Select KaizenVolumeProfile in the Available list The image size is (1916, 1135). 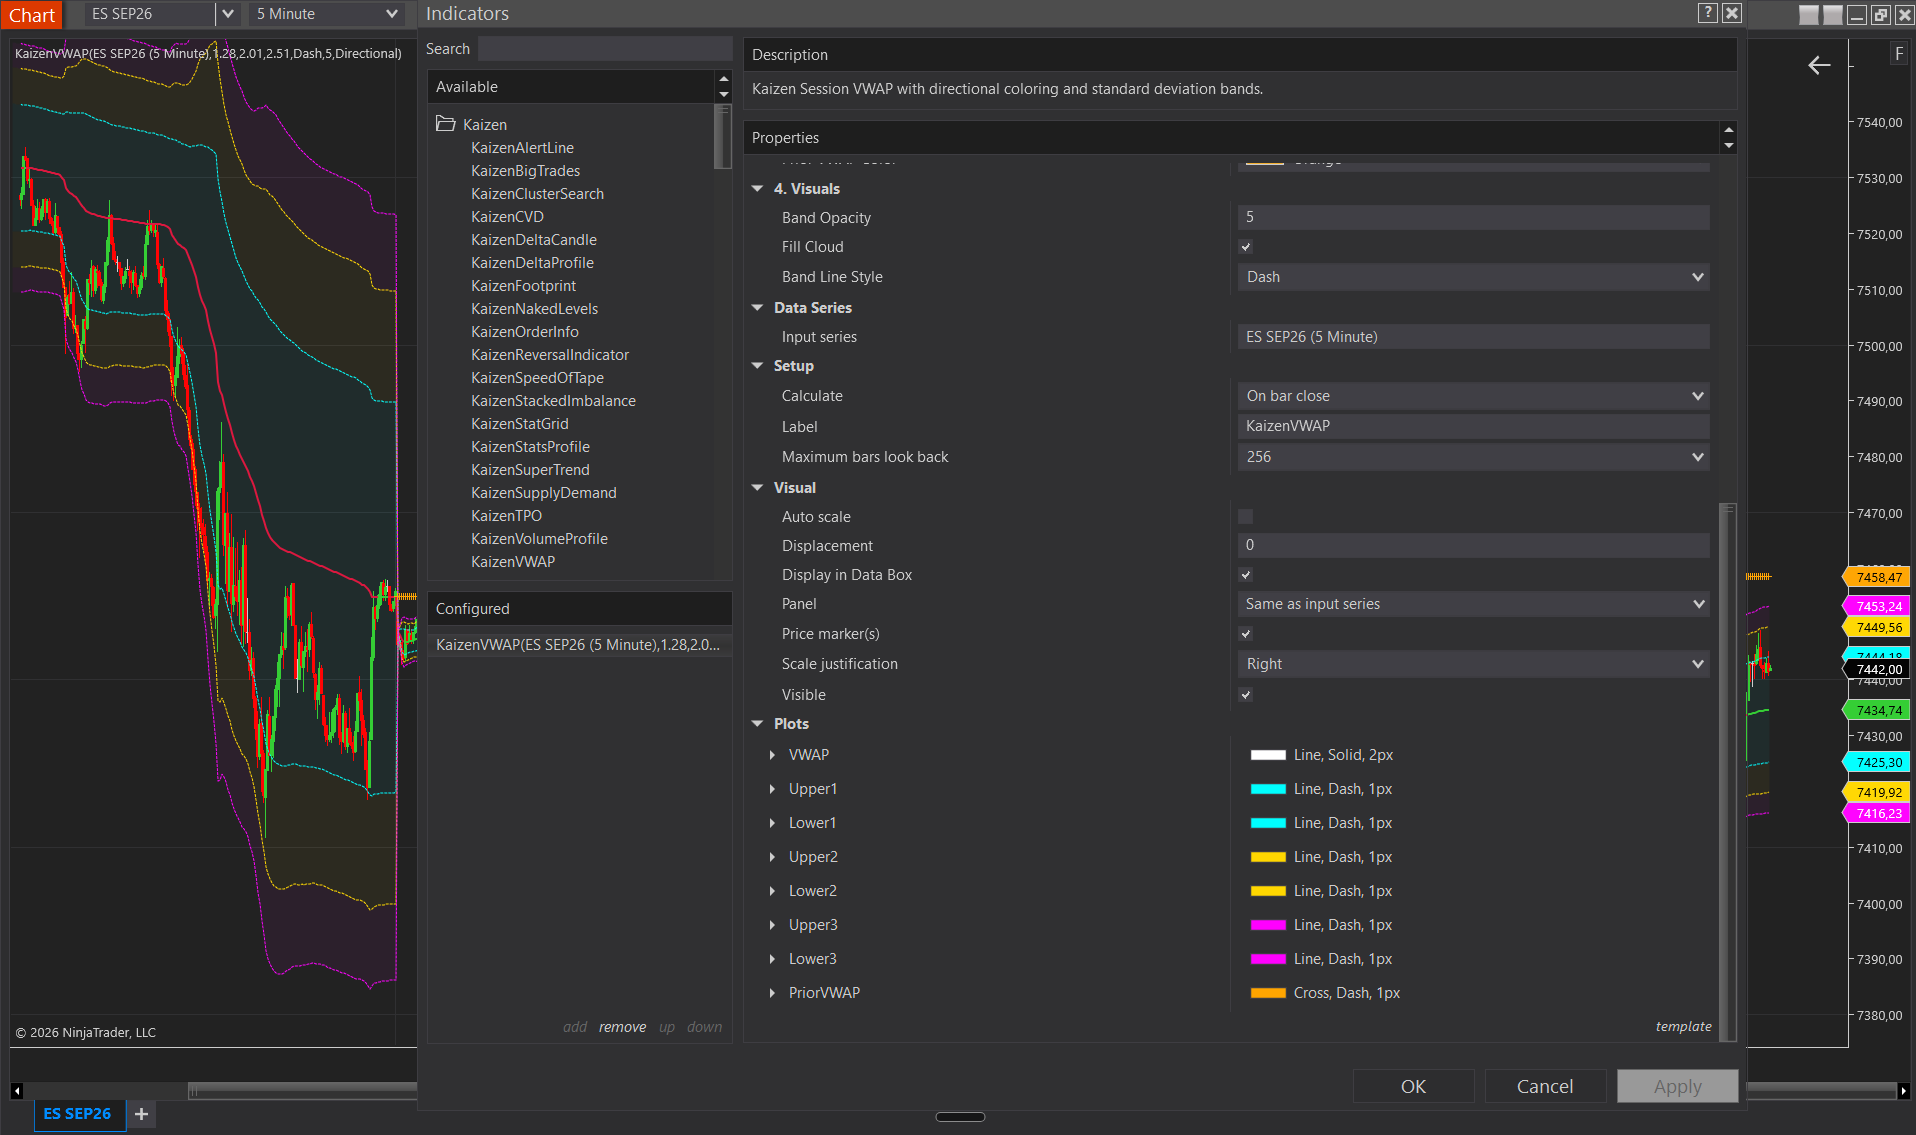pyautogui.click(x=539, y=539)
